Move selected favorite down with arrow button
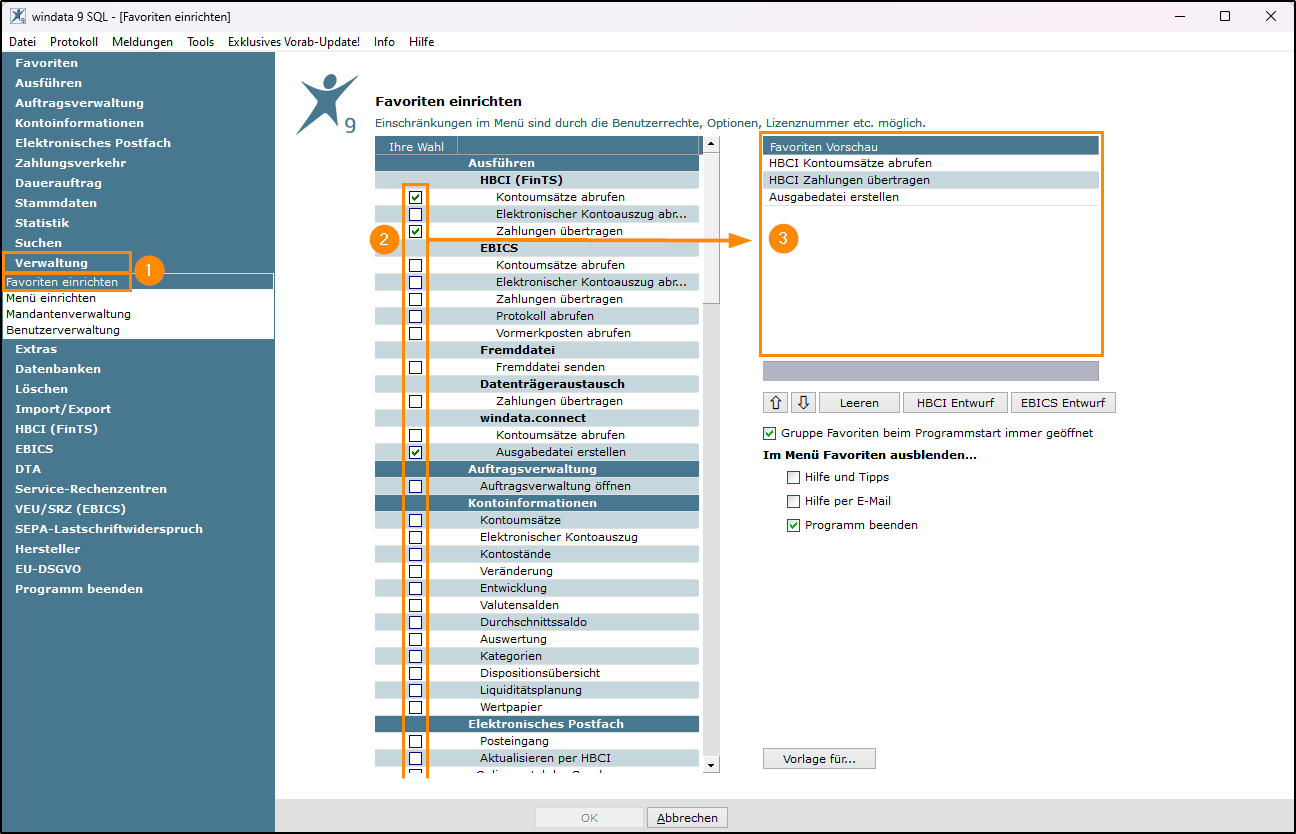This screenshot has width=1296, height=834. tap(803, 403)
